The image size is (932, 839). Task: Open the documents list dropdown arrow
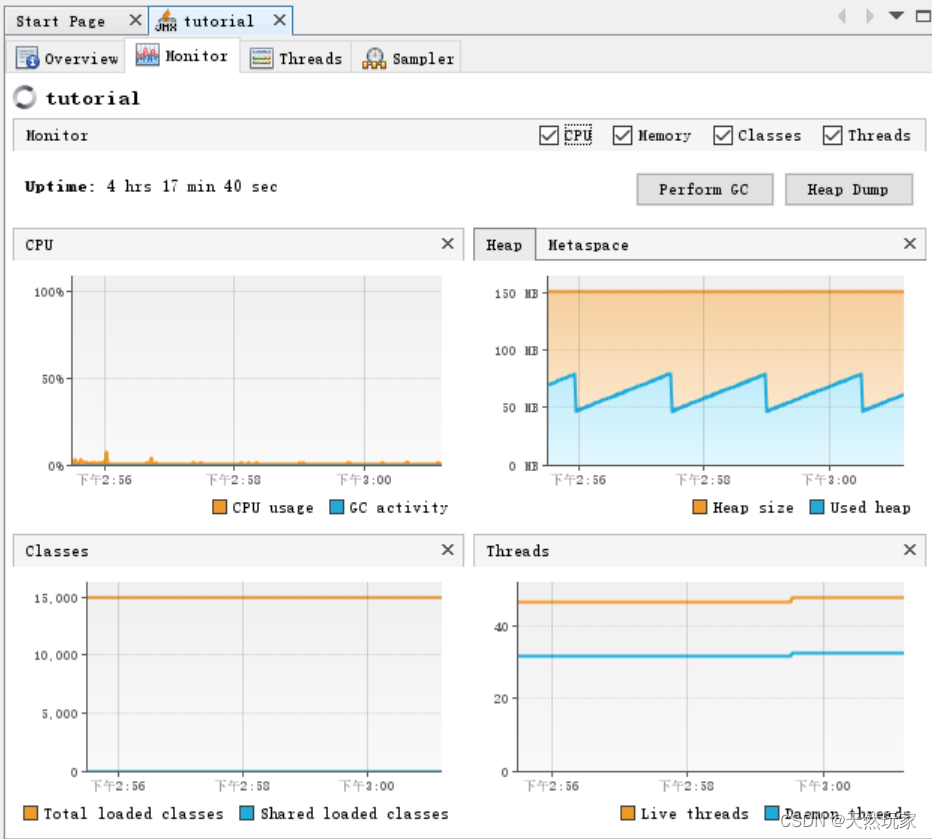[x=896, y=15]
